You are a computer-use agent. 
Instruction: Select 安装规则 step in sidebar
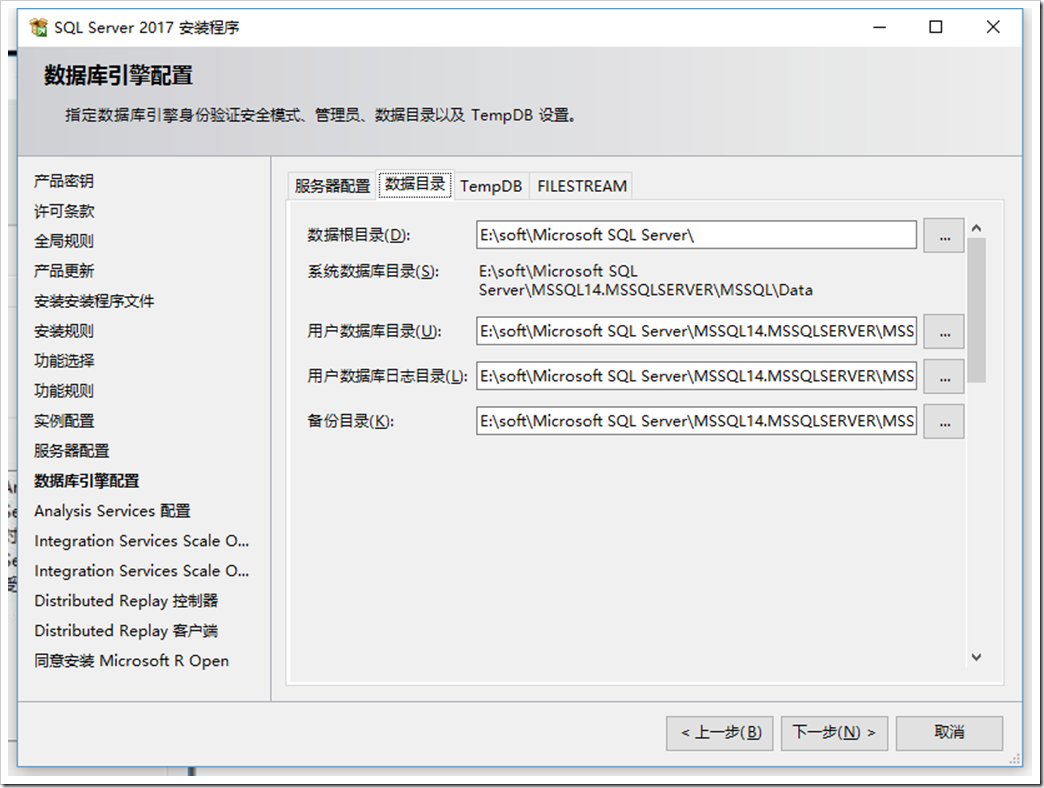(64, 331)
